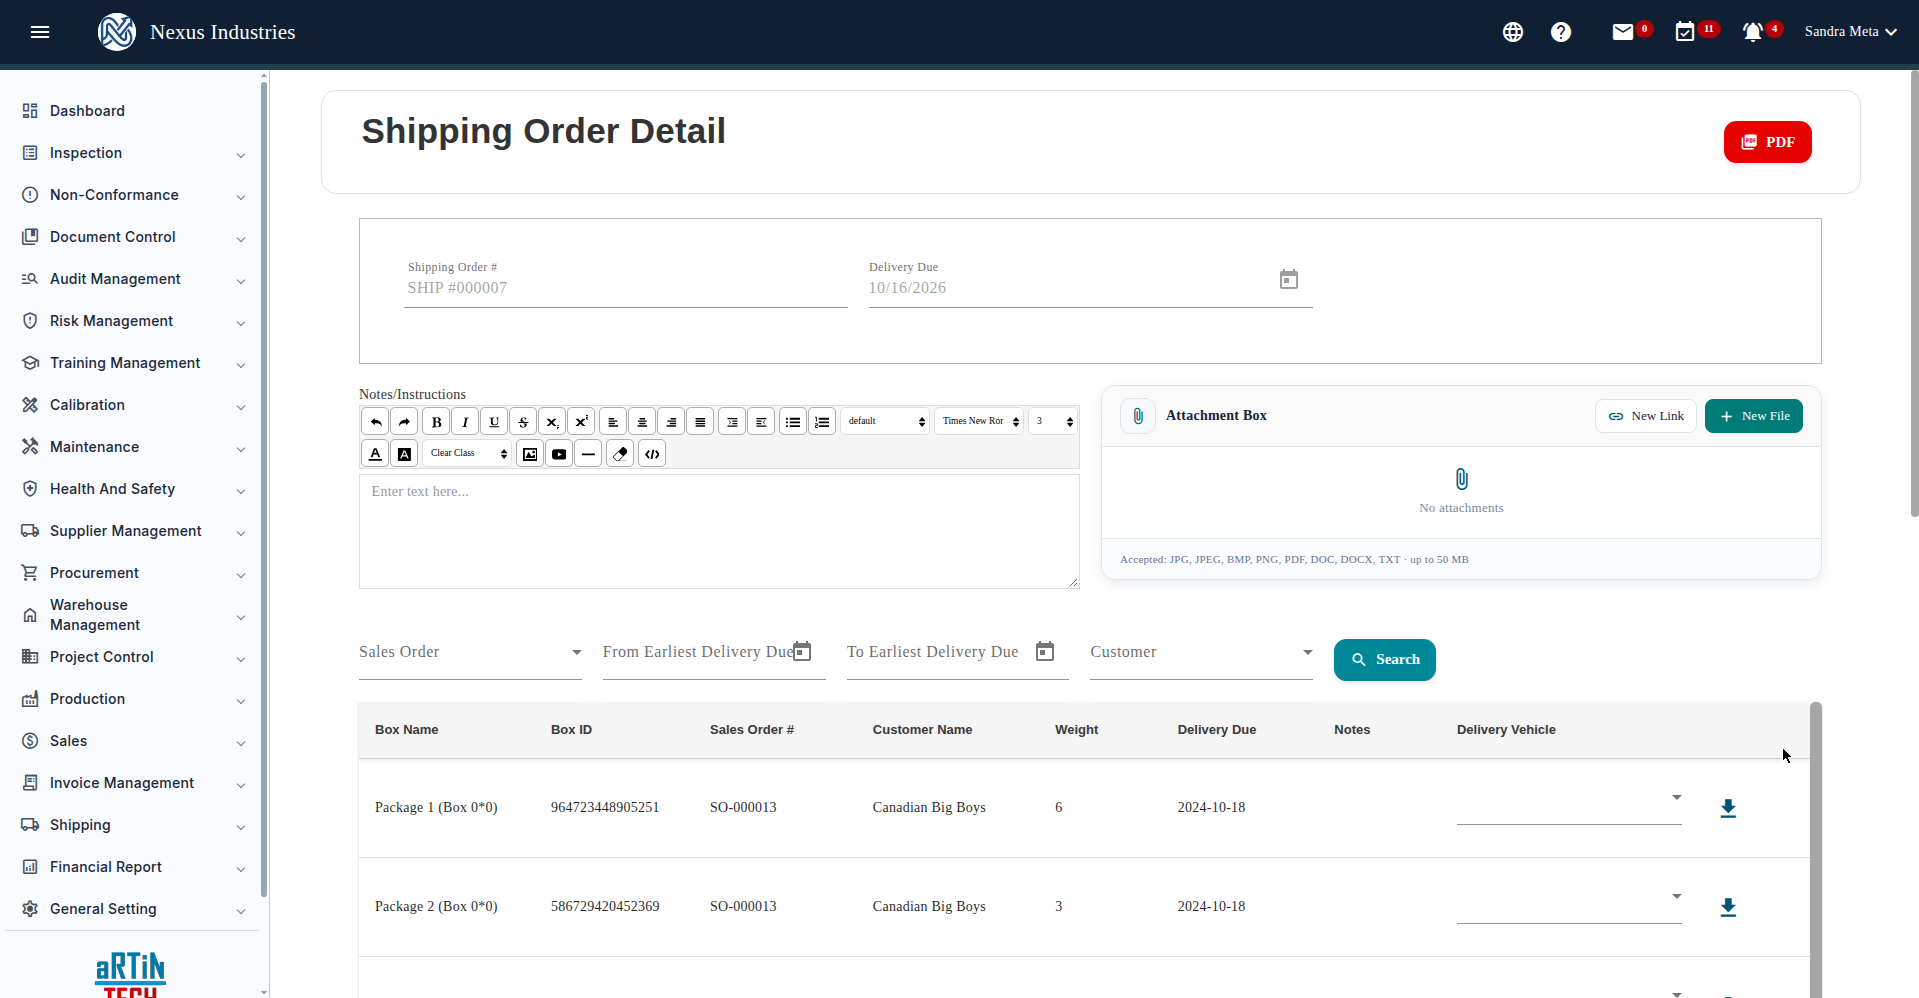Screen dimensions: 1919x998
Task: Open the Sandra Meta user menu
Action: [x=1851, y=32]
